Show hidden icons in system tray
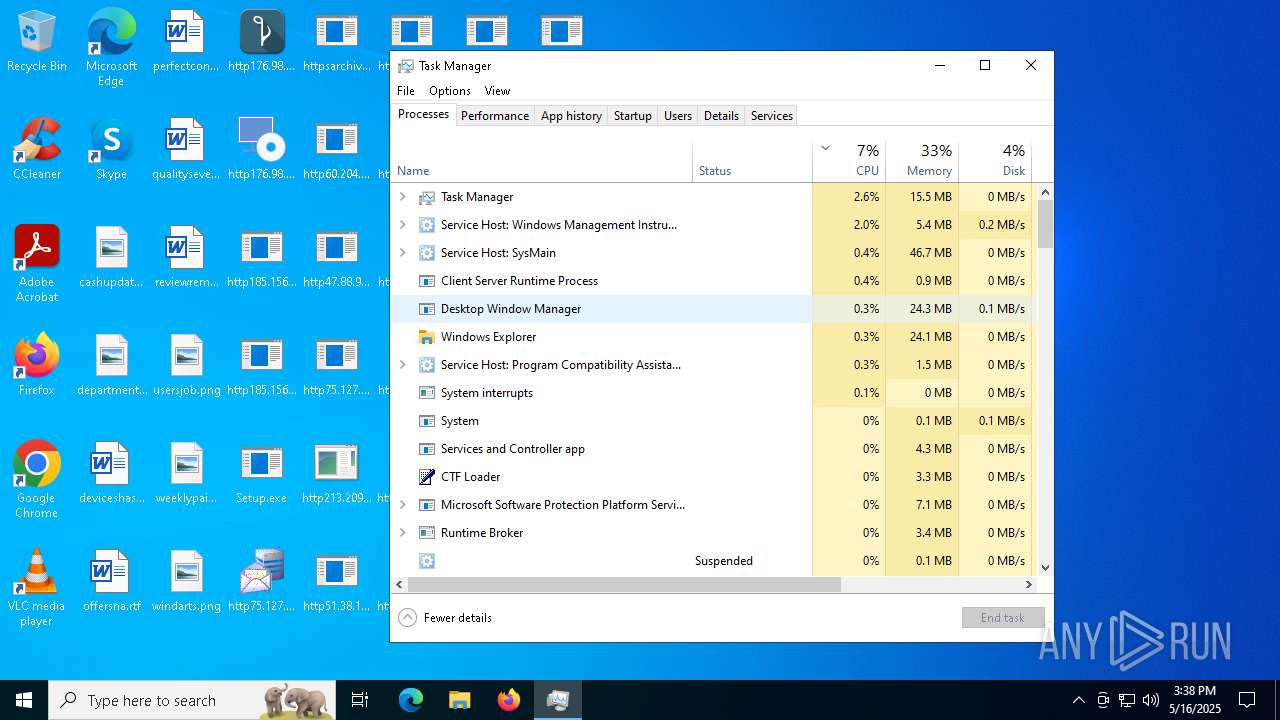Screen dimensions: 1280x720 1078,700
